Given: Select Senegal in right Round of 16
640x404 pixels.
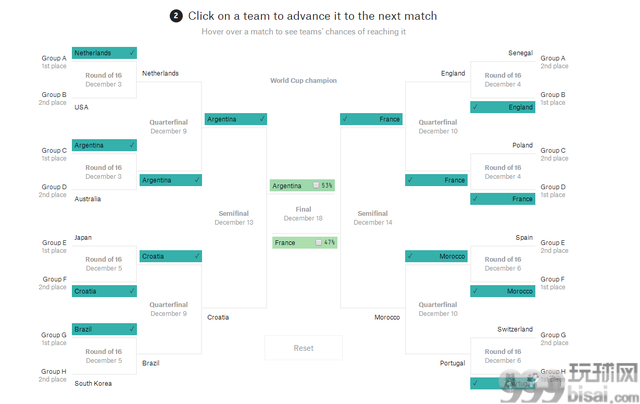Looking at the screenshot, I should tap(502, 53).
